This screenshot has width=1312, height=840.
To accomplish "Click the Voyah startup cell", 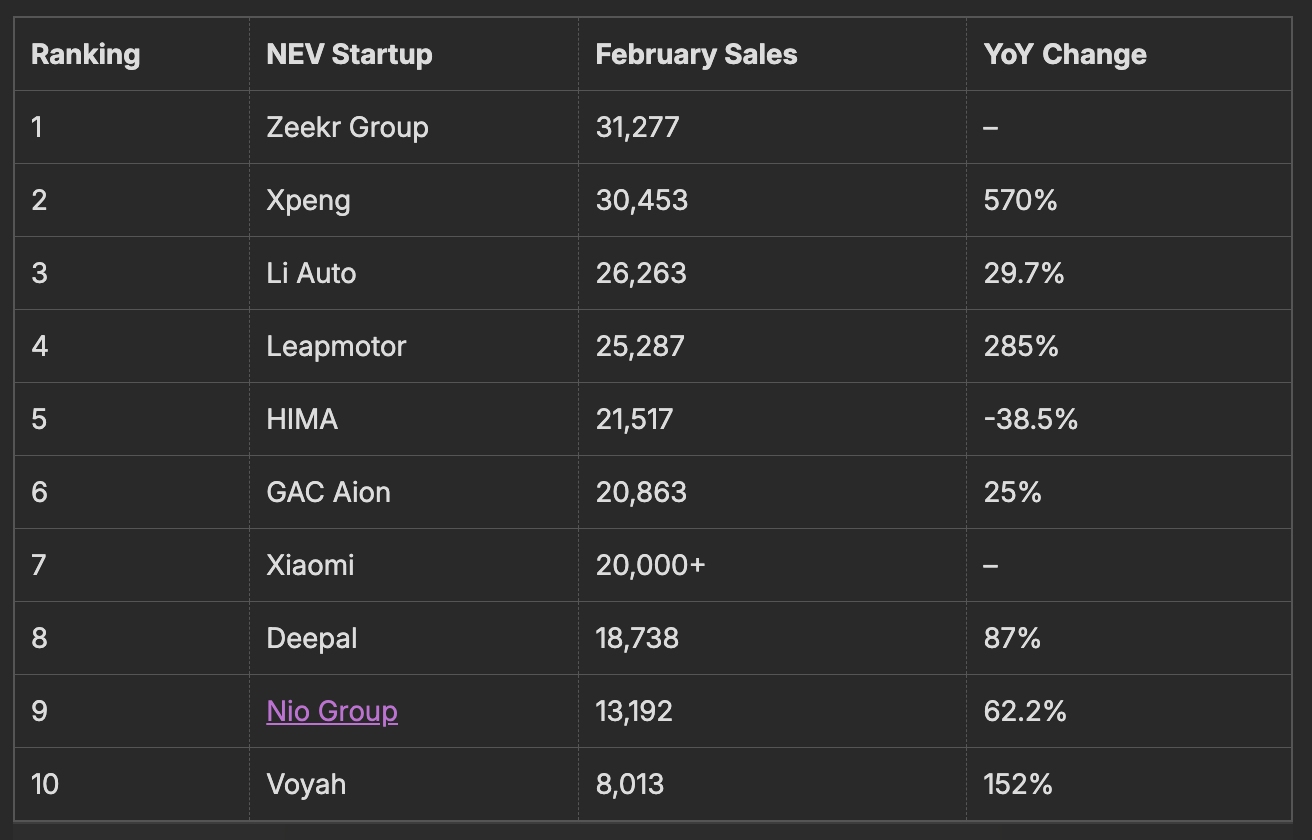I will click(306, 784).
